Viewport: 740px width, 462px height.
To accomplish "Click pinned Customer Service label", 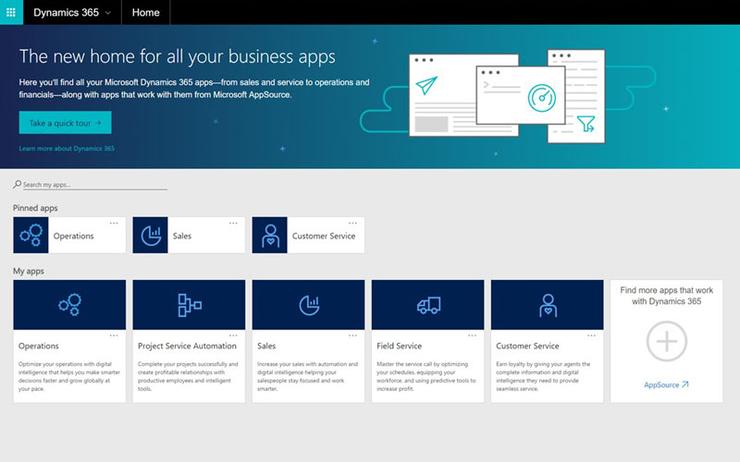I will (x=324, y=236).
